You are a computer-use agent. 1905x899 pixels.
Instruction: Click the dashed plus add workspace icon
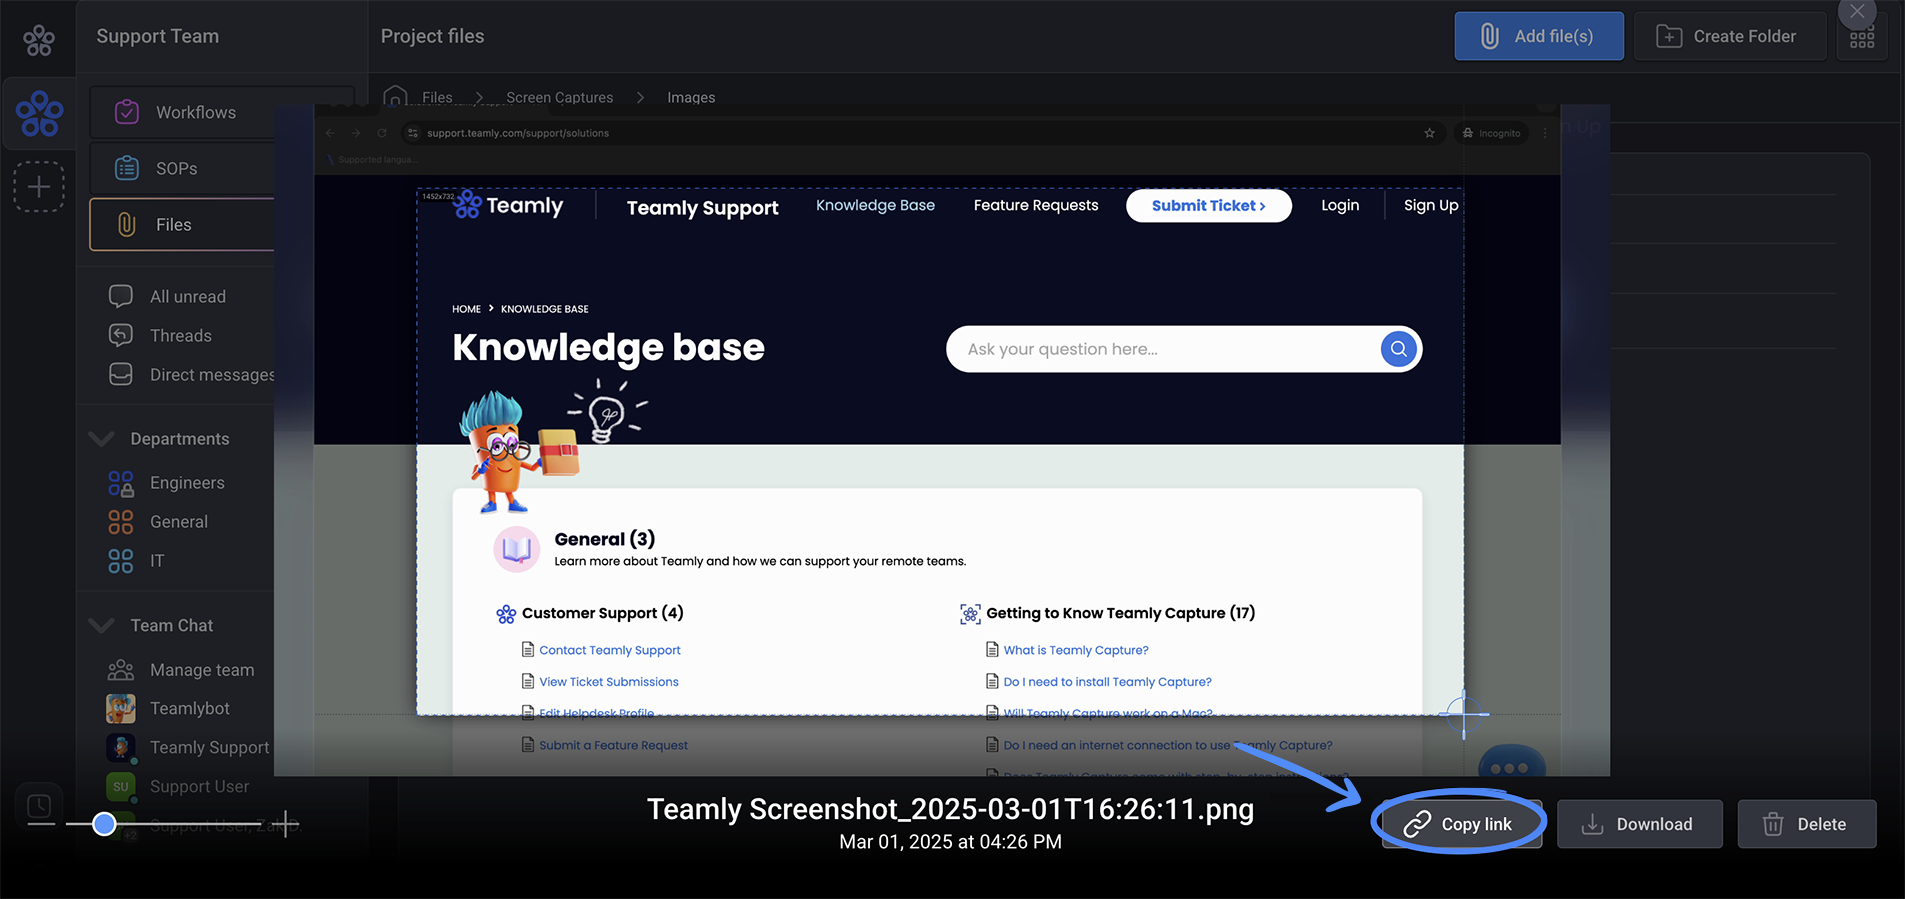click(39, 187)
